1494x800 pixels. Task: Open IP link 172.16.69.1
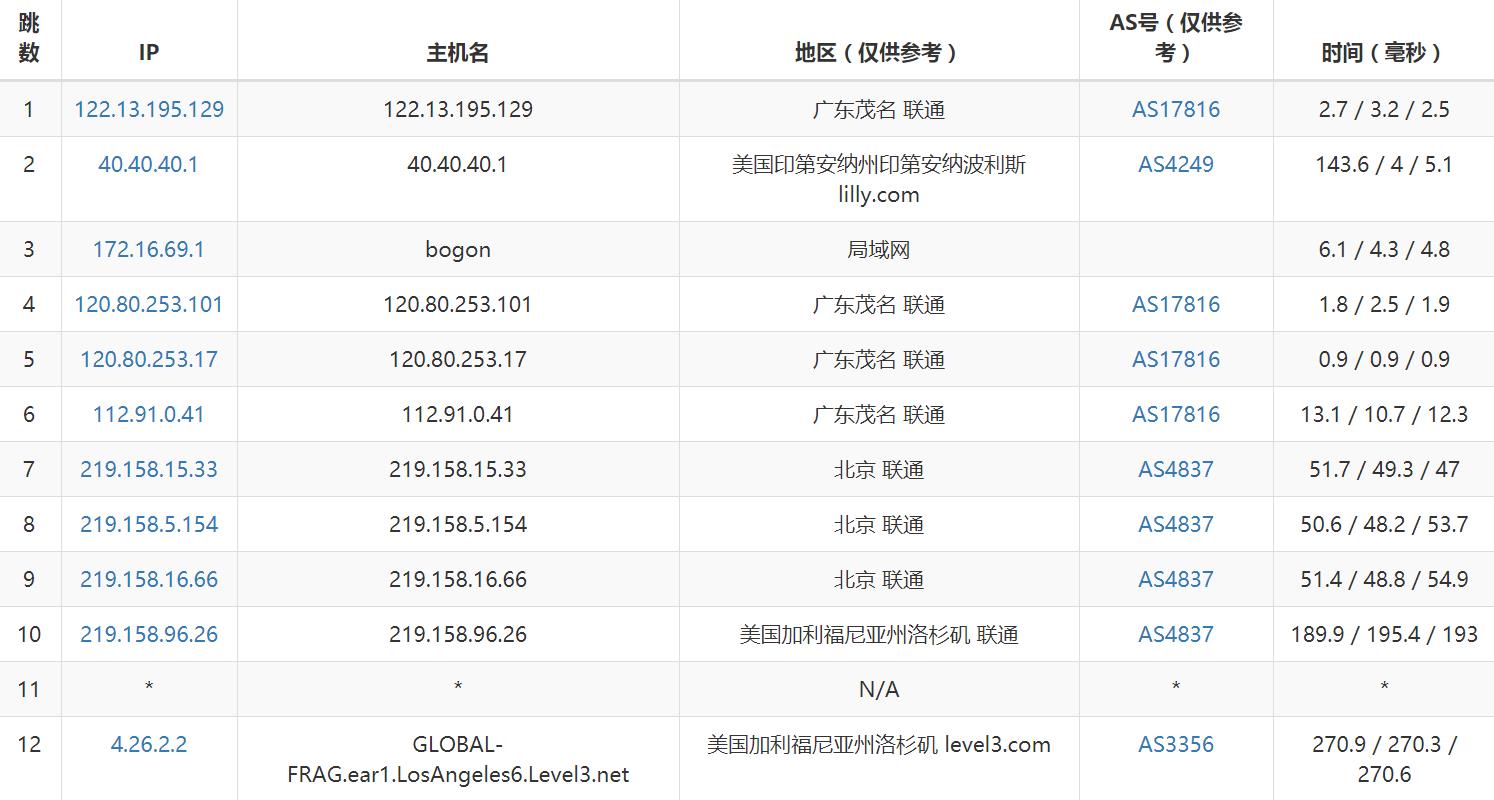(149, 249)
